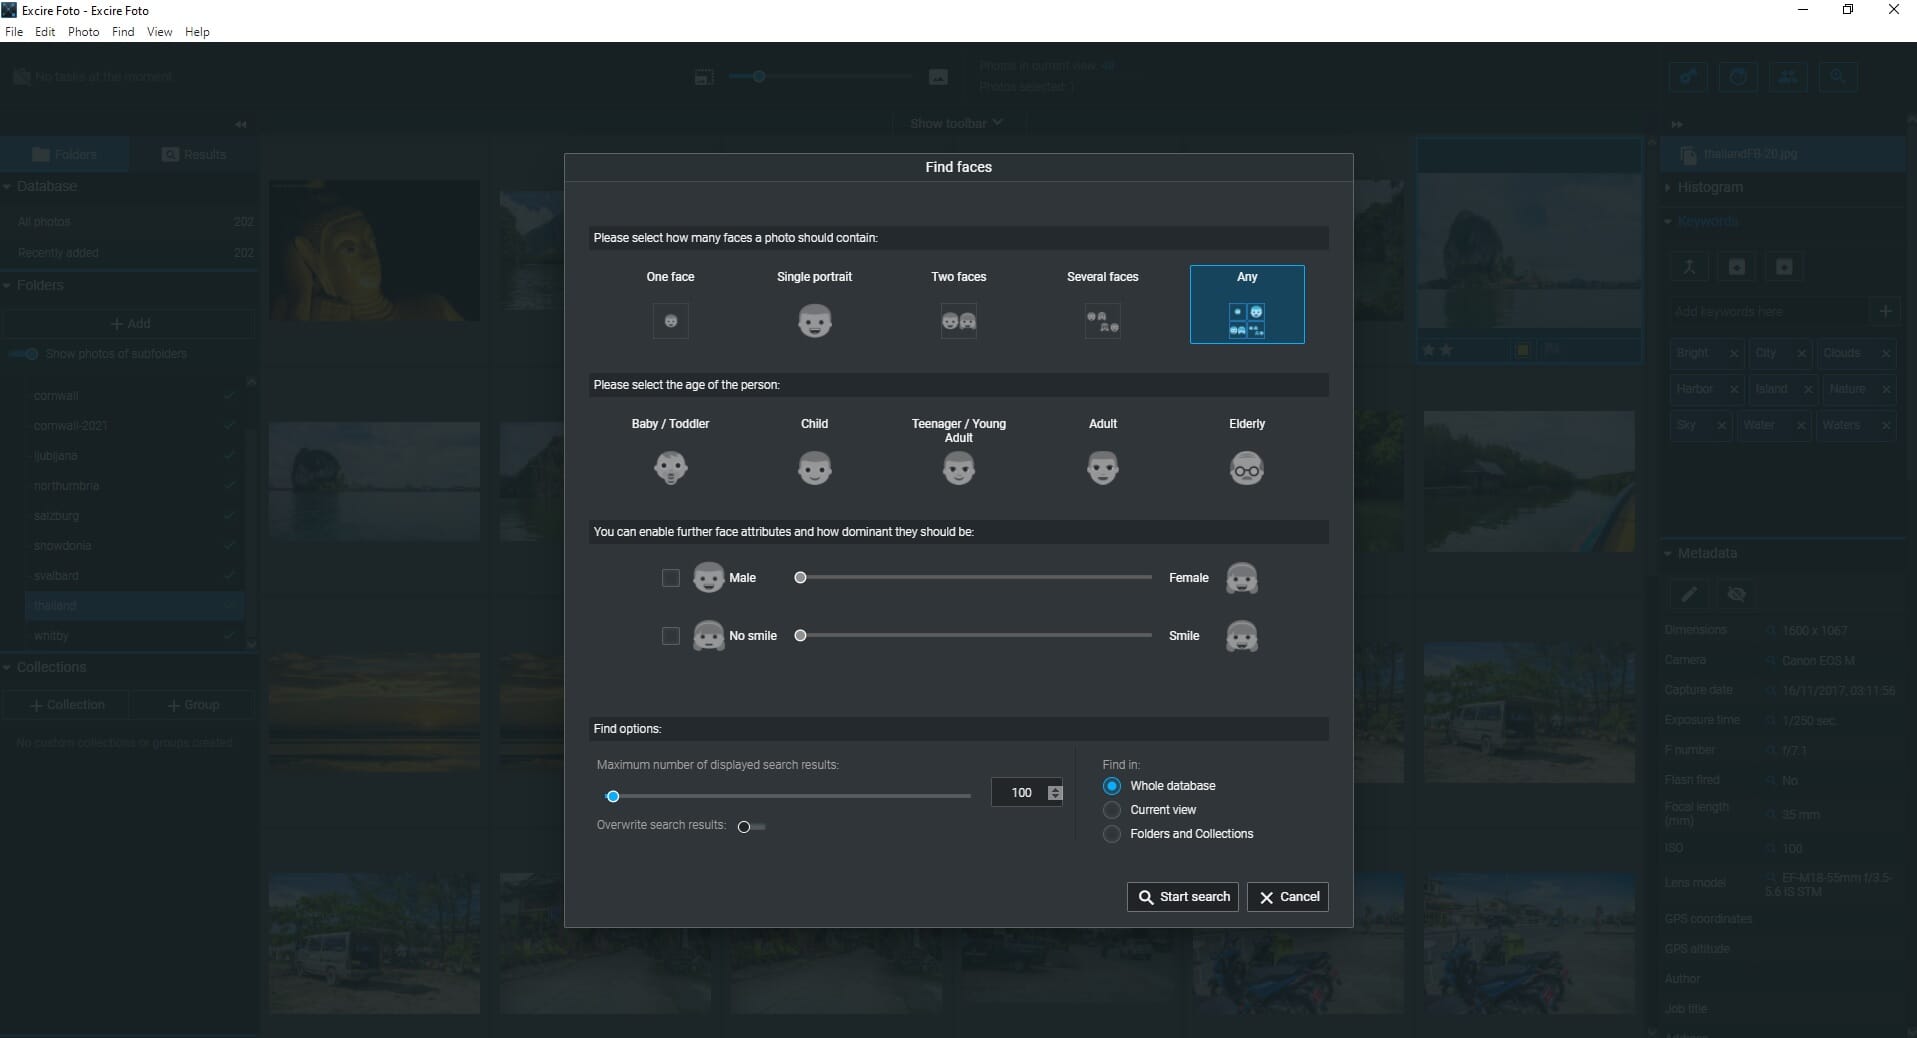Choose the Single portrait face icon

click(814, 321)
